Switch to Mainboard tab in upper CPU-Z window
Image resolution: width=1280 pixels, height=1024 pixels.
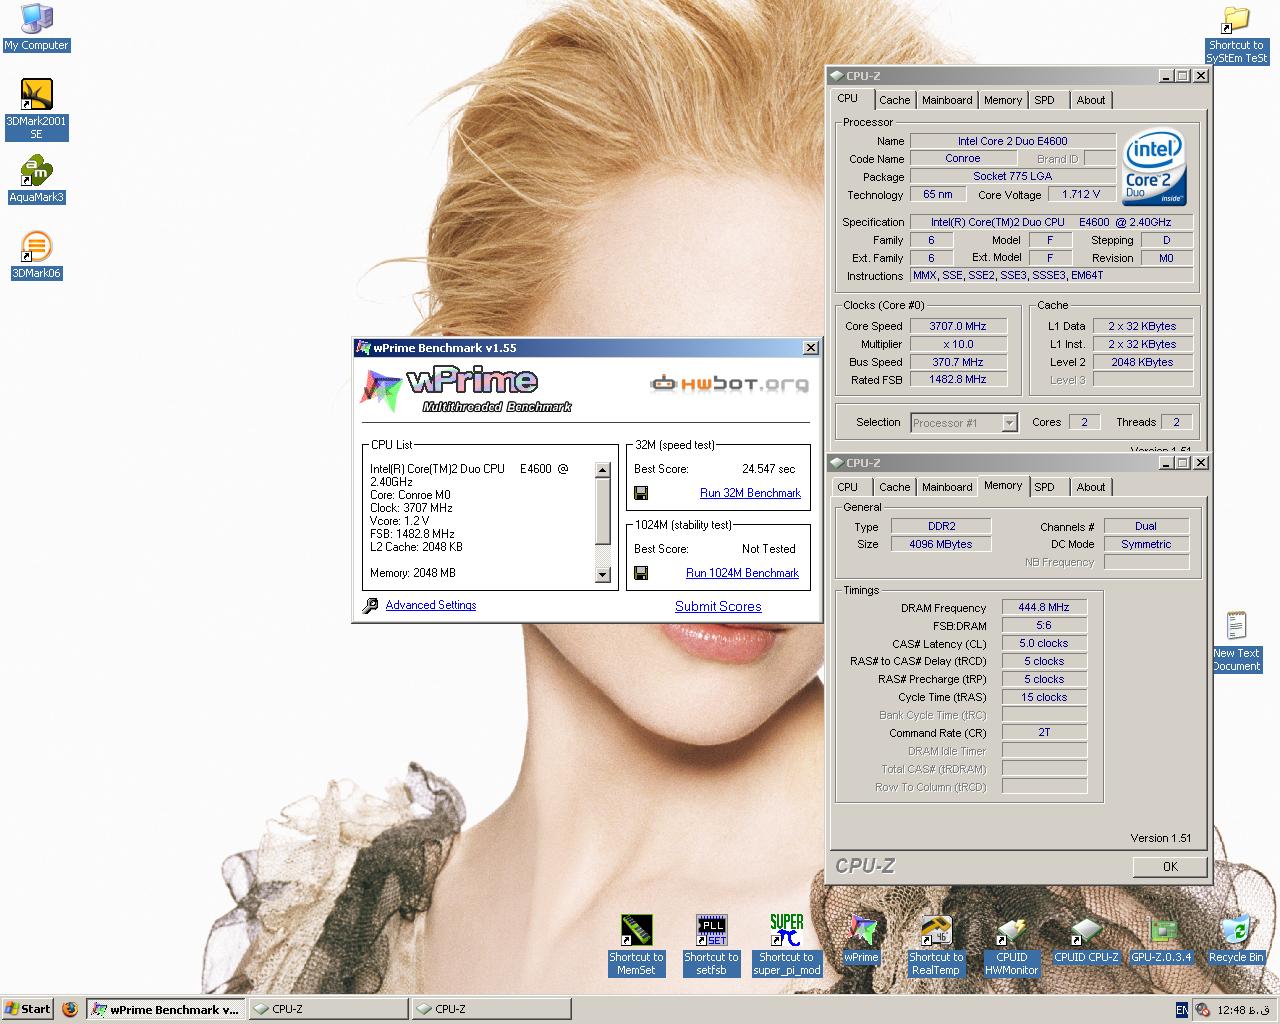[x=947, y=100]
